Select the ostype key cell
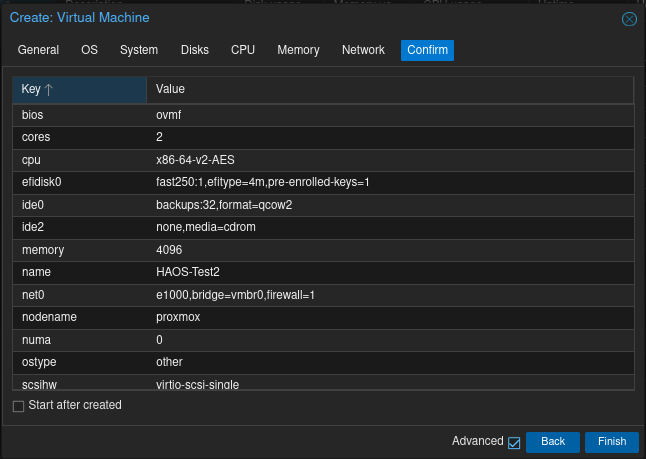 pos(80,362)
